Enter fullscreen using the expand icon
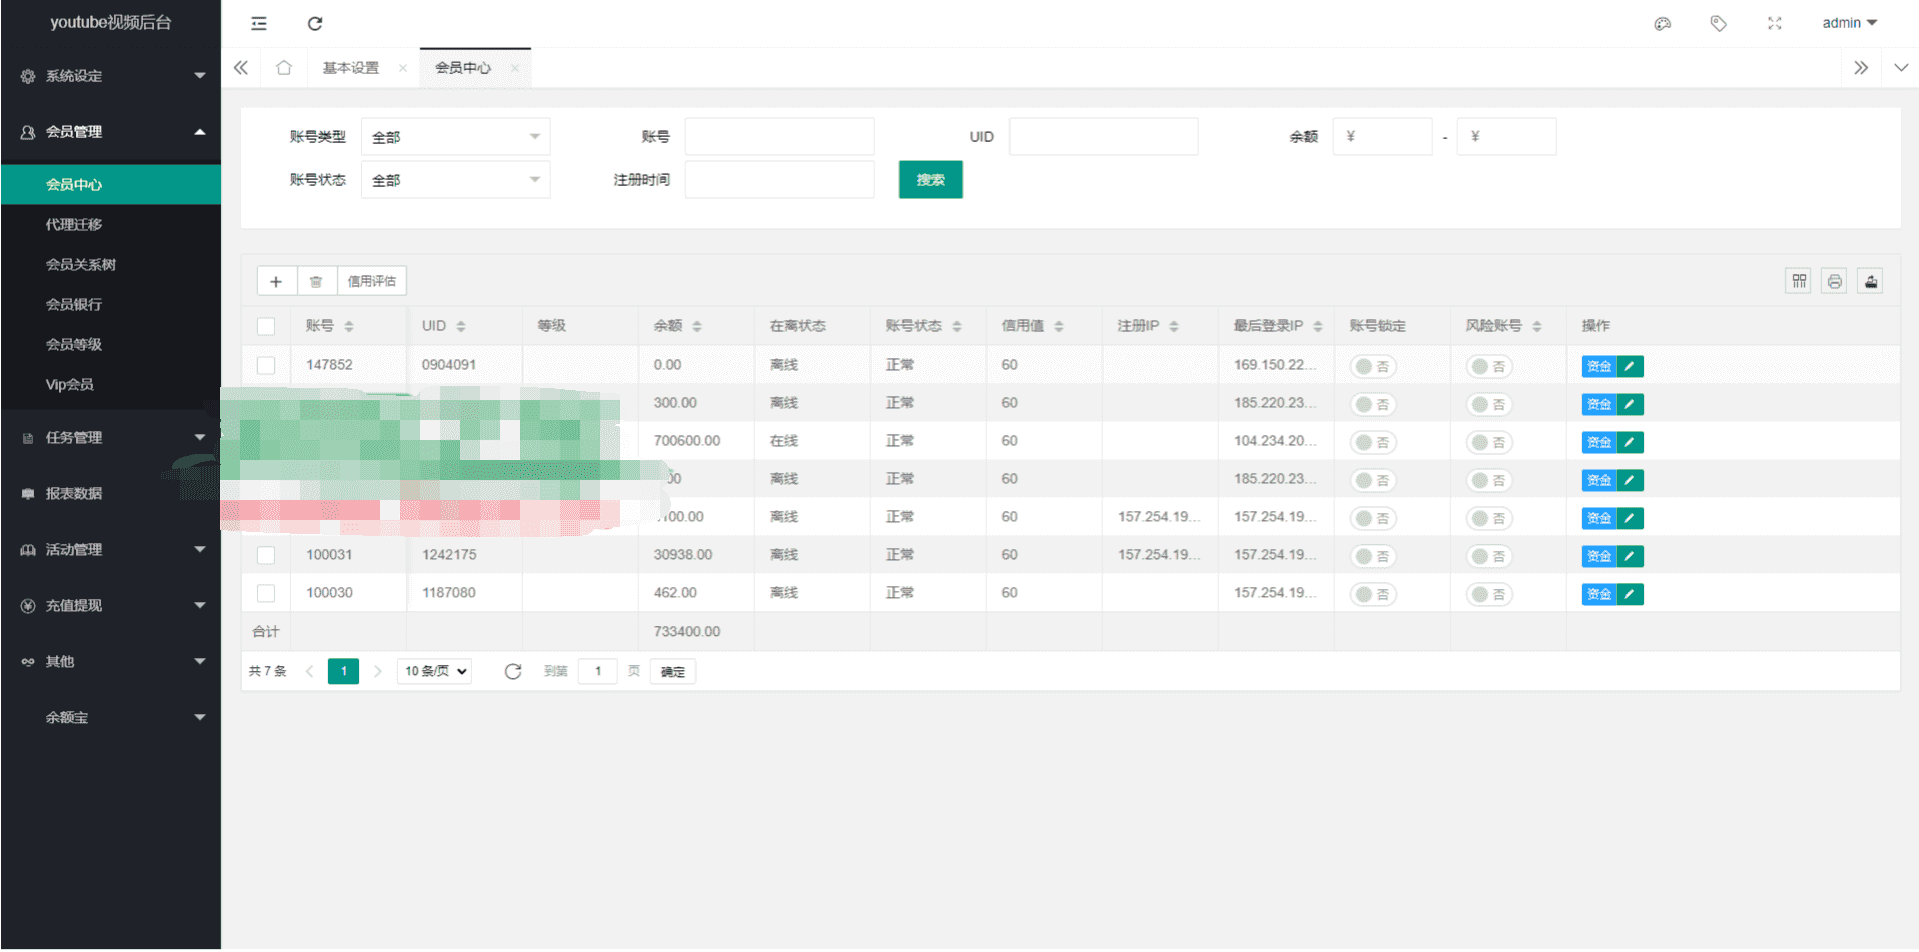 (x=1774, y=23)
